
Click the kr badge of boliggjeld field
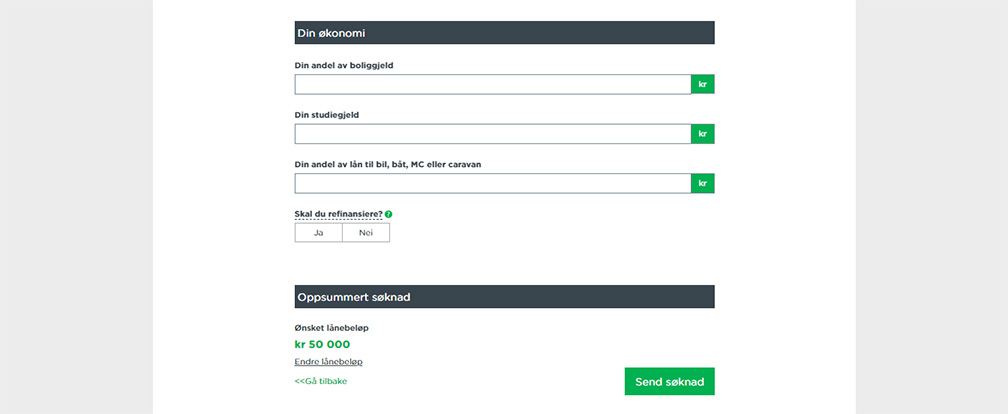coord(703,84)
